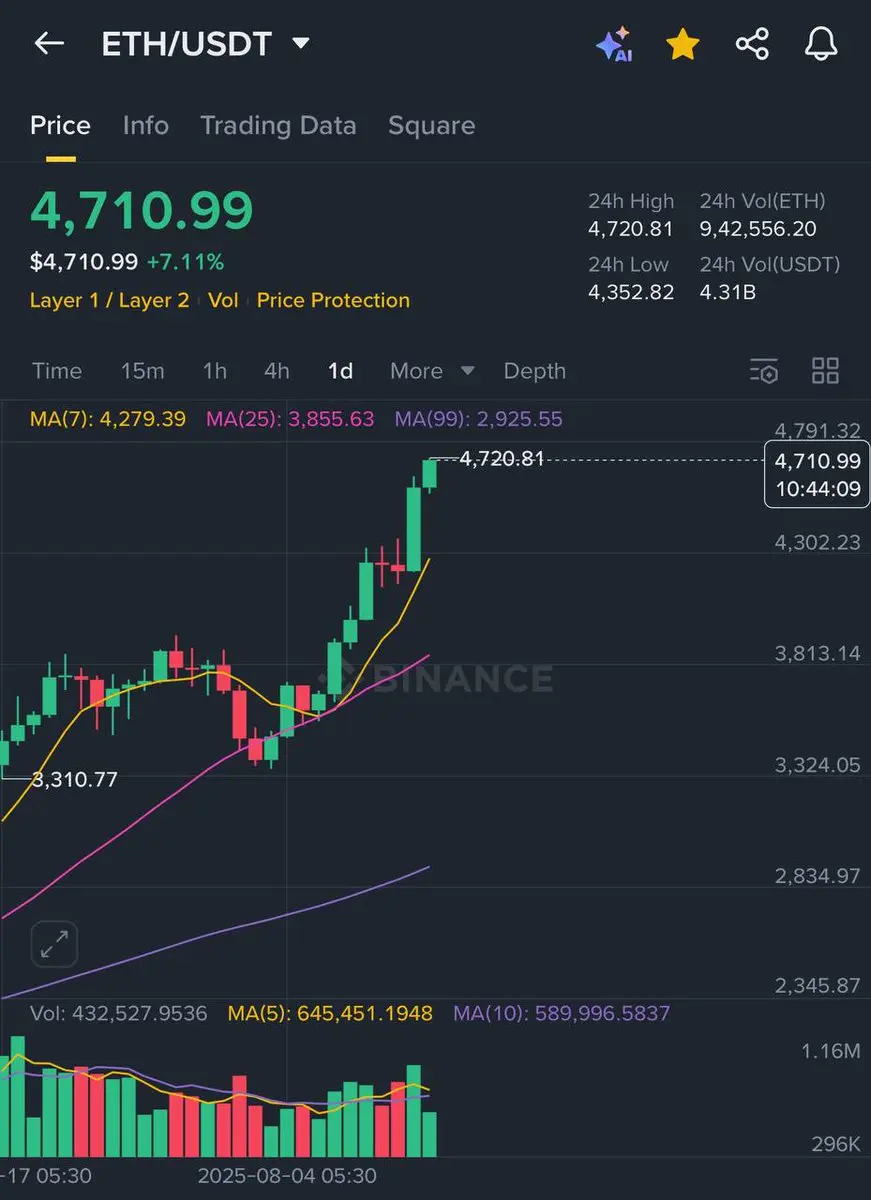Switch to the Info tab
871x1200 pixels.
coord(145,125)
